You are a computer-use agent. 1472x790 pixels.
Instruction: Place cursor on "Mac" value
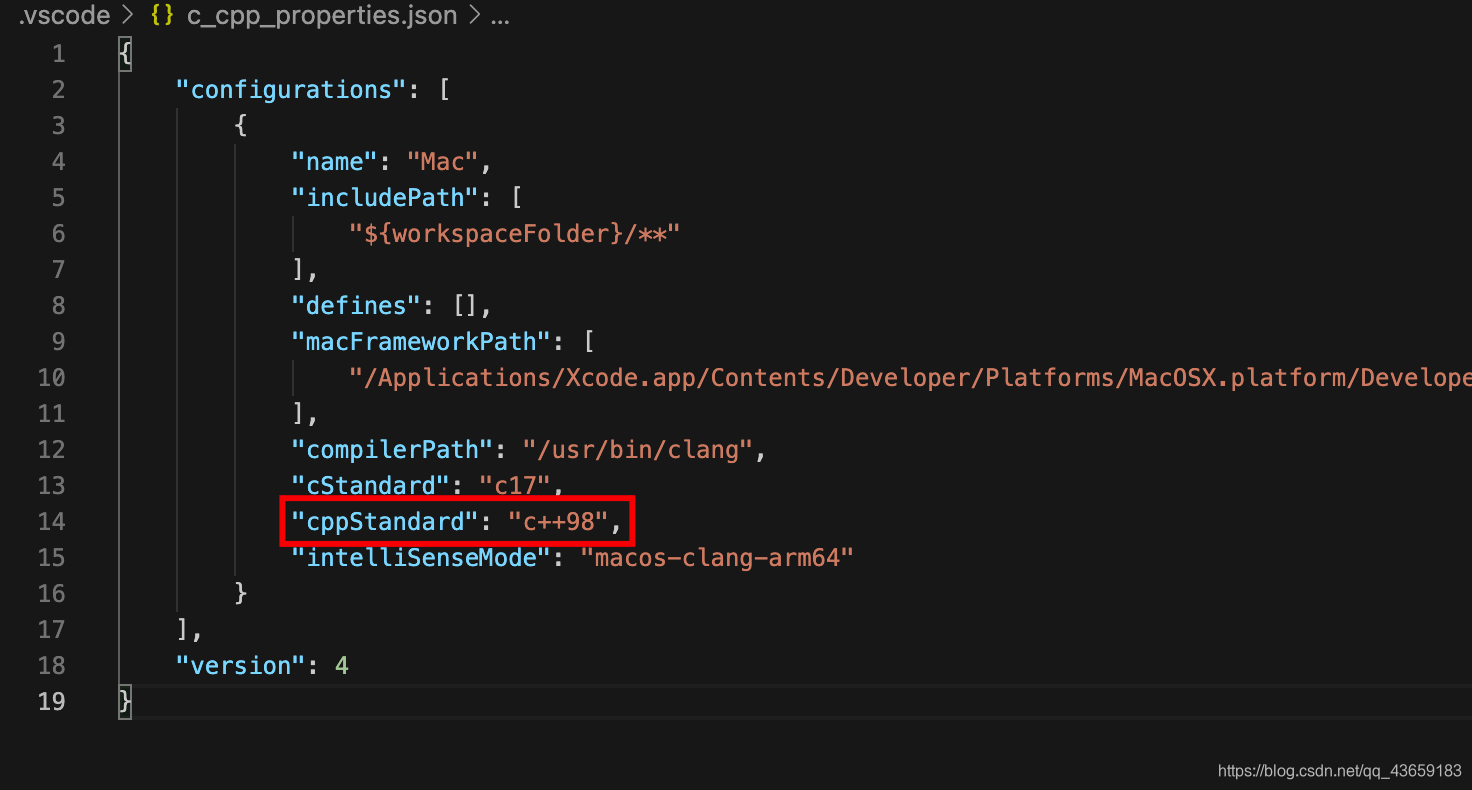click(x=443, y=161)
